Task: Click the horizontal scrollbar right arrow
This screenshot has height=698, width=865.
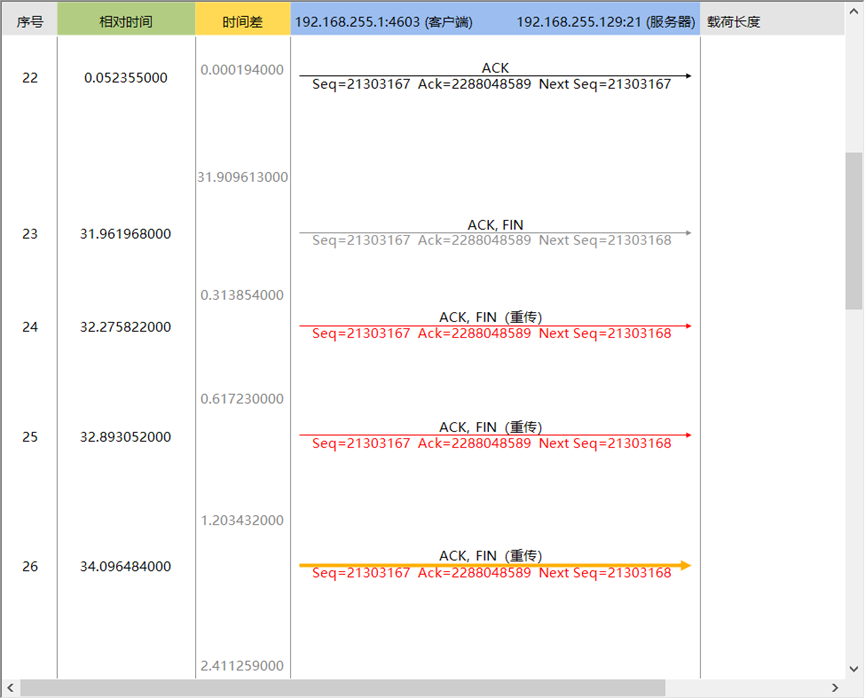Action: pyautogui.click(x=835, y=688)
